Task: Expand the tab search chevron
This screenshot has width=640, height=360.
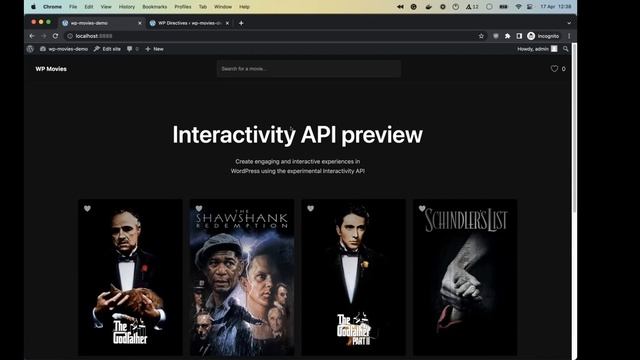Action: point(569,23)
